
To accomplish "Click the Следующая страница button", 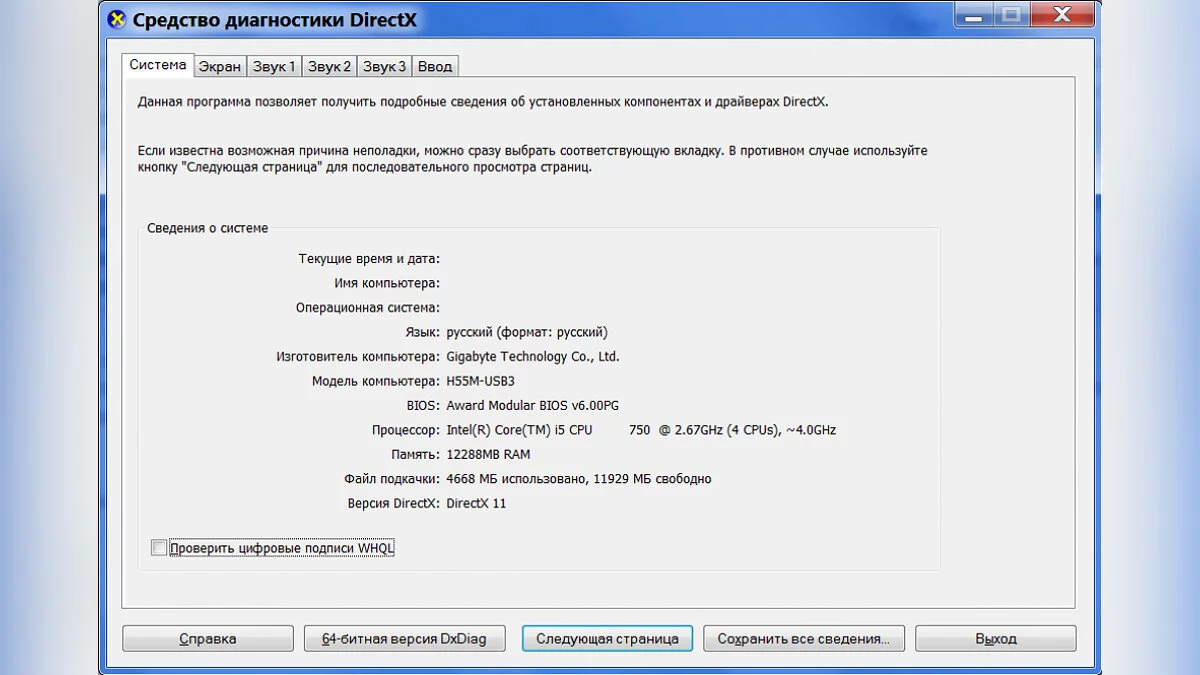I will click(x=607, y=638).
